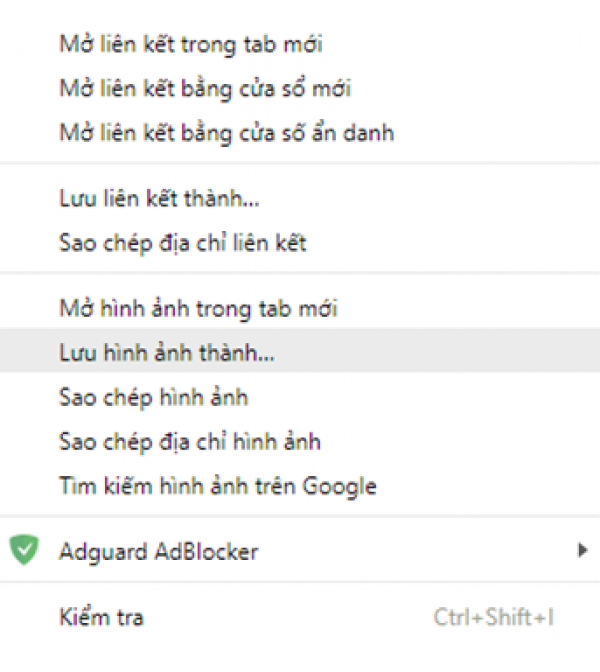
Task: Click the Ctrl+Shift+I shortcut label
Action: (x=493, y=617)
